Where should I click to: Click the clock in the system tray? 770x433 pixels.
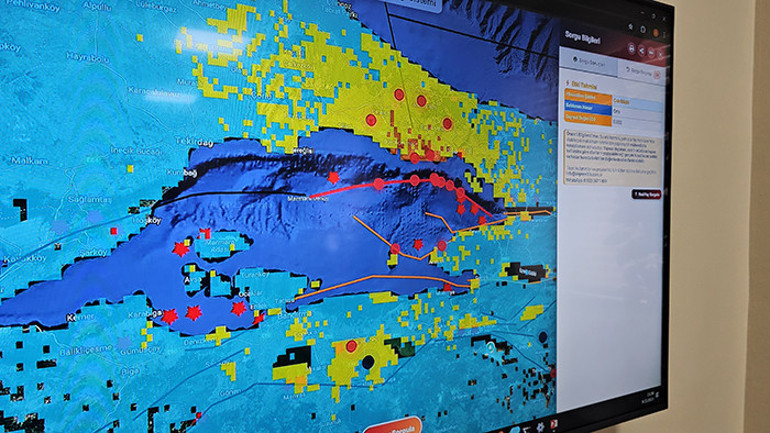point(651,398)
